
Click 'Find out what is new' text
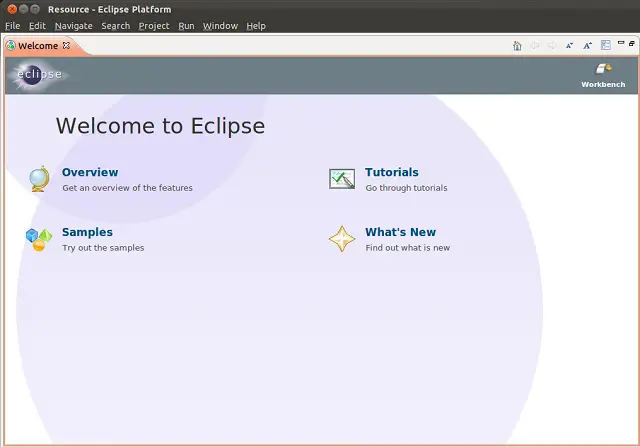pyautogui.click(x=408, y=248)
